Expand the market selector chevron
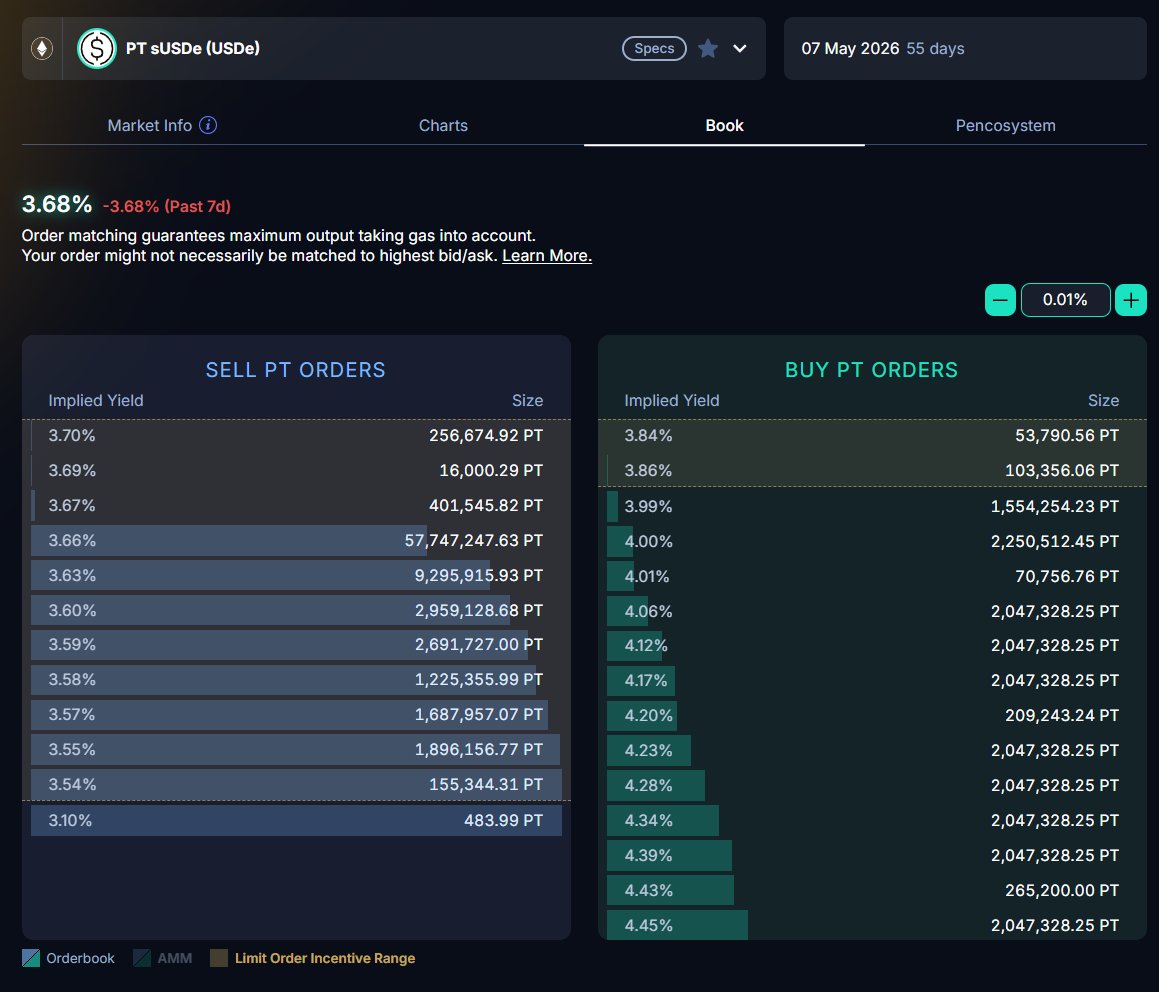This screenshot has height=992, width=1159. coord(740,49)
